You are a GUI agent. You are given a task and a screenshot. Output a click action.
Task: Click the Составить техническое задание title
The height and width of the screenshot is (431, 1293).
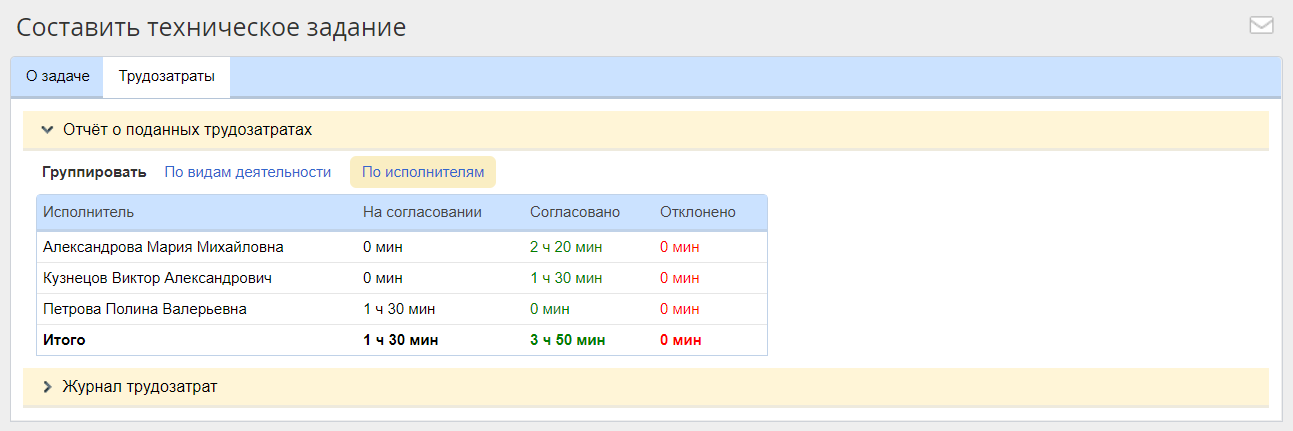pos(211,27)
